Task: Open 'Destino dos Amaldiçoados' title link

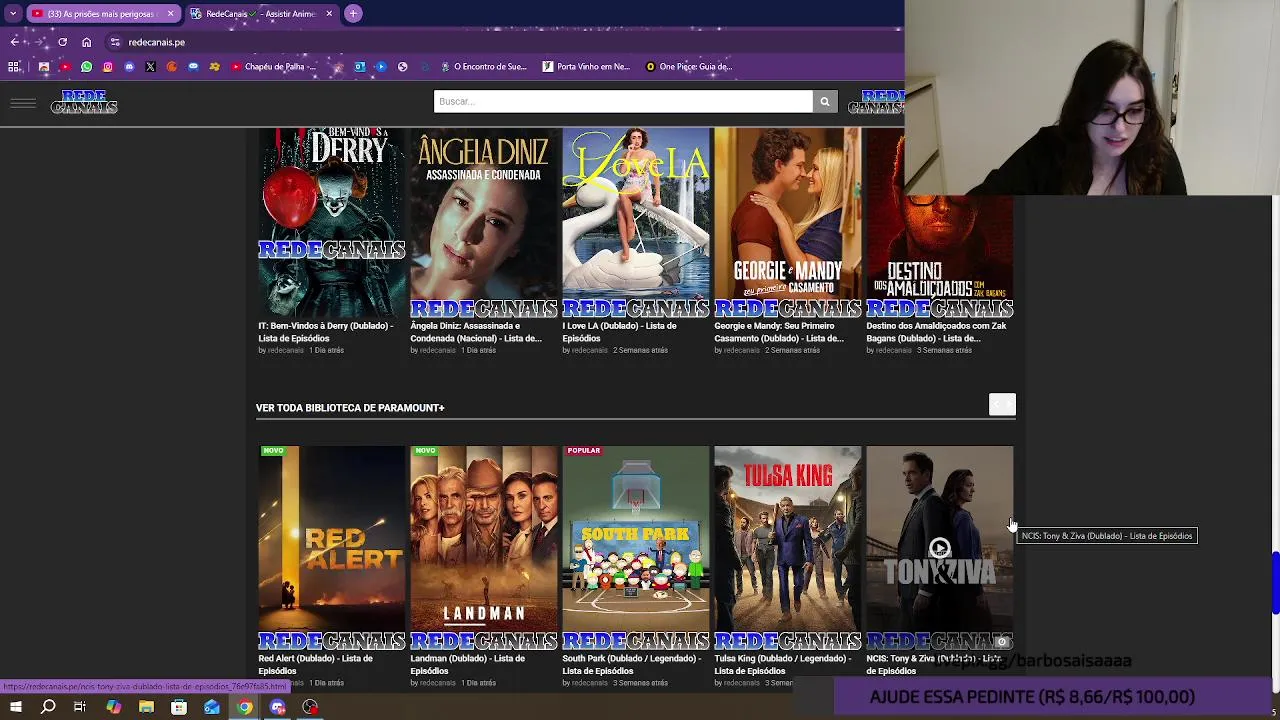Action: point(936,332)
